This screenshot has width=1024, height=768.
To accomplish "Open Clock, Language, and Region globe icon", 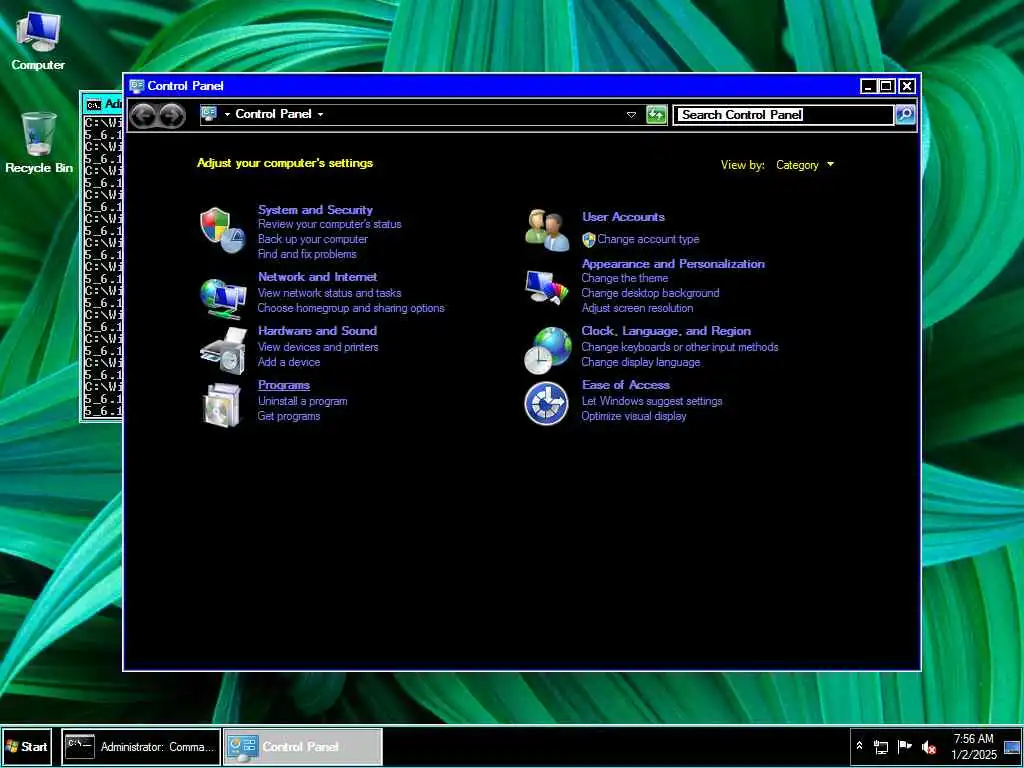I will [x=547, y=351].
